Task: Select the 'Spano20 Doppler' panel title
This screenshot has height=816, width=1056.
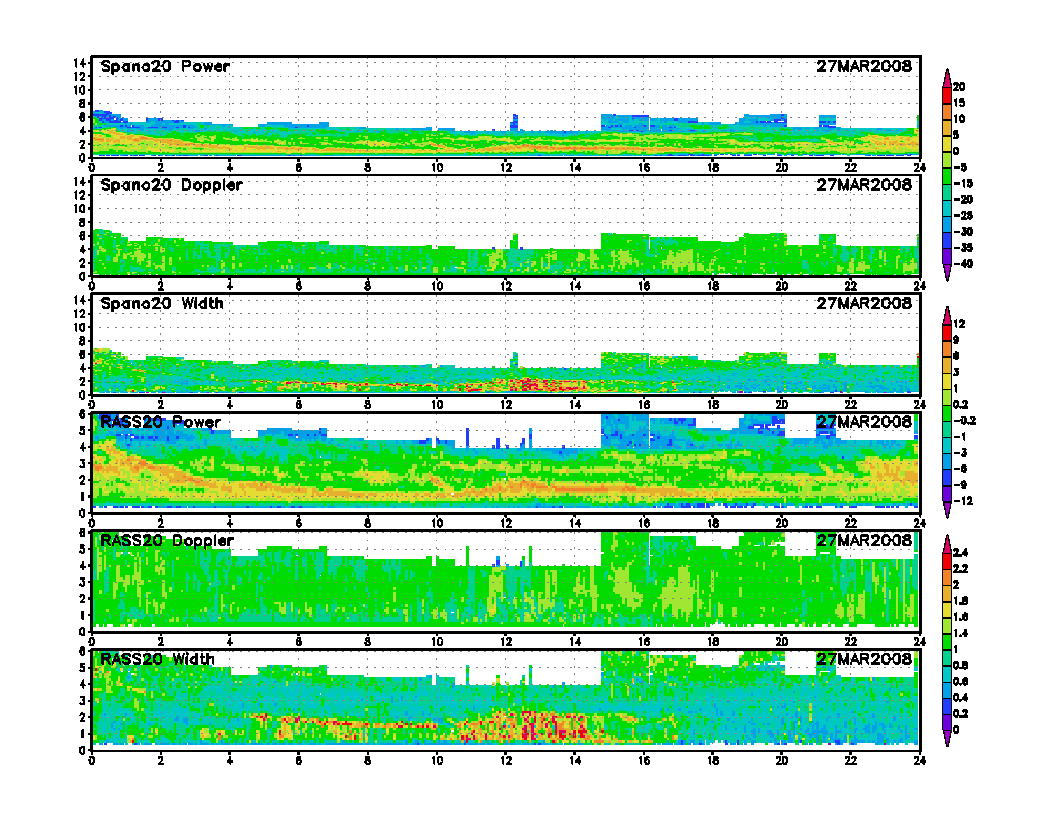Action: 171,186
